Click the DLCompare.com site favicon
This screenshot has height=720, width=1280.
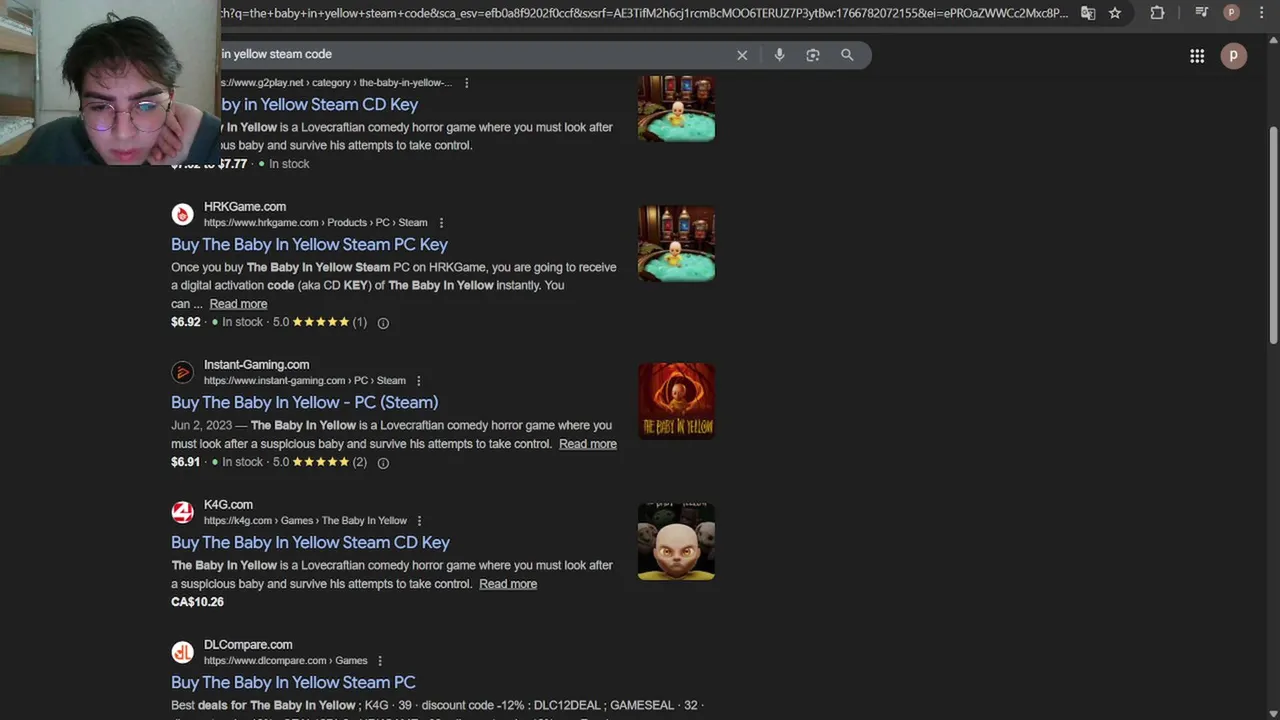pos(182,652)
